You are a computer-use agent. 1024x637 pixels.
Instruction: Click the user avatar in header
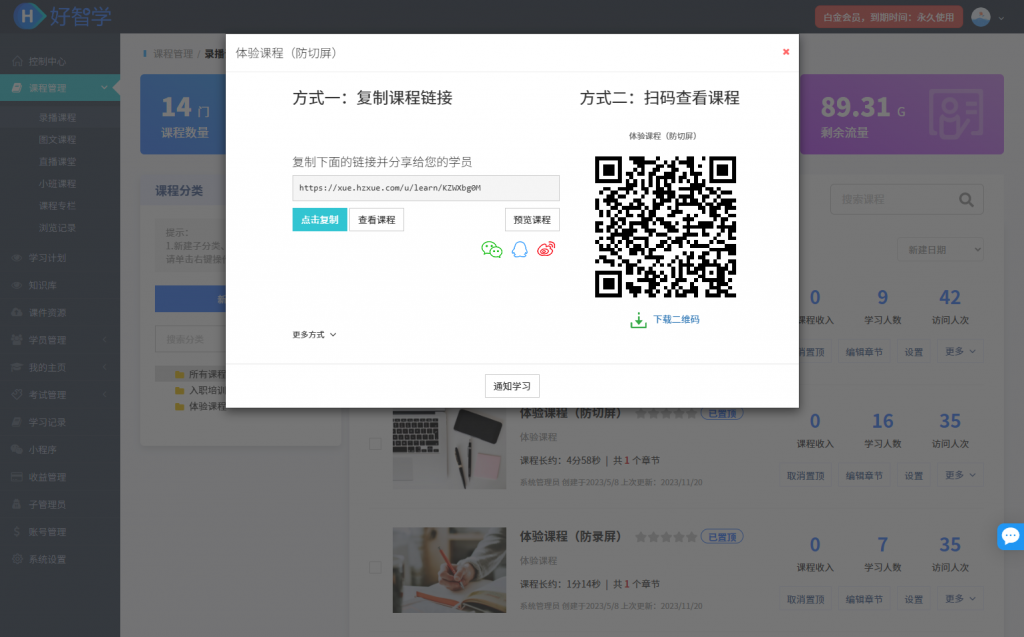pos(980,17)
